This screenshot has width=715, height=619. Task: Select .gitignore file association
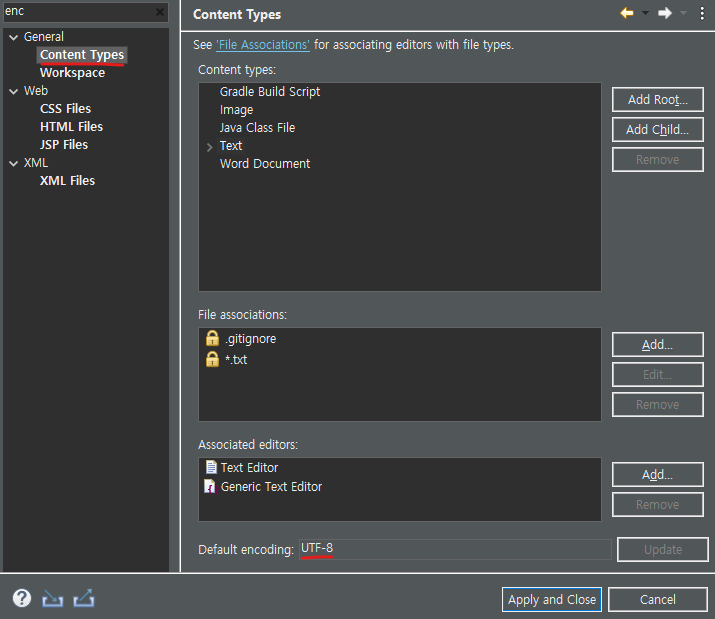251,339
